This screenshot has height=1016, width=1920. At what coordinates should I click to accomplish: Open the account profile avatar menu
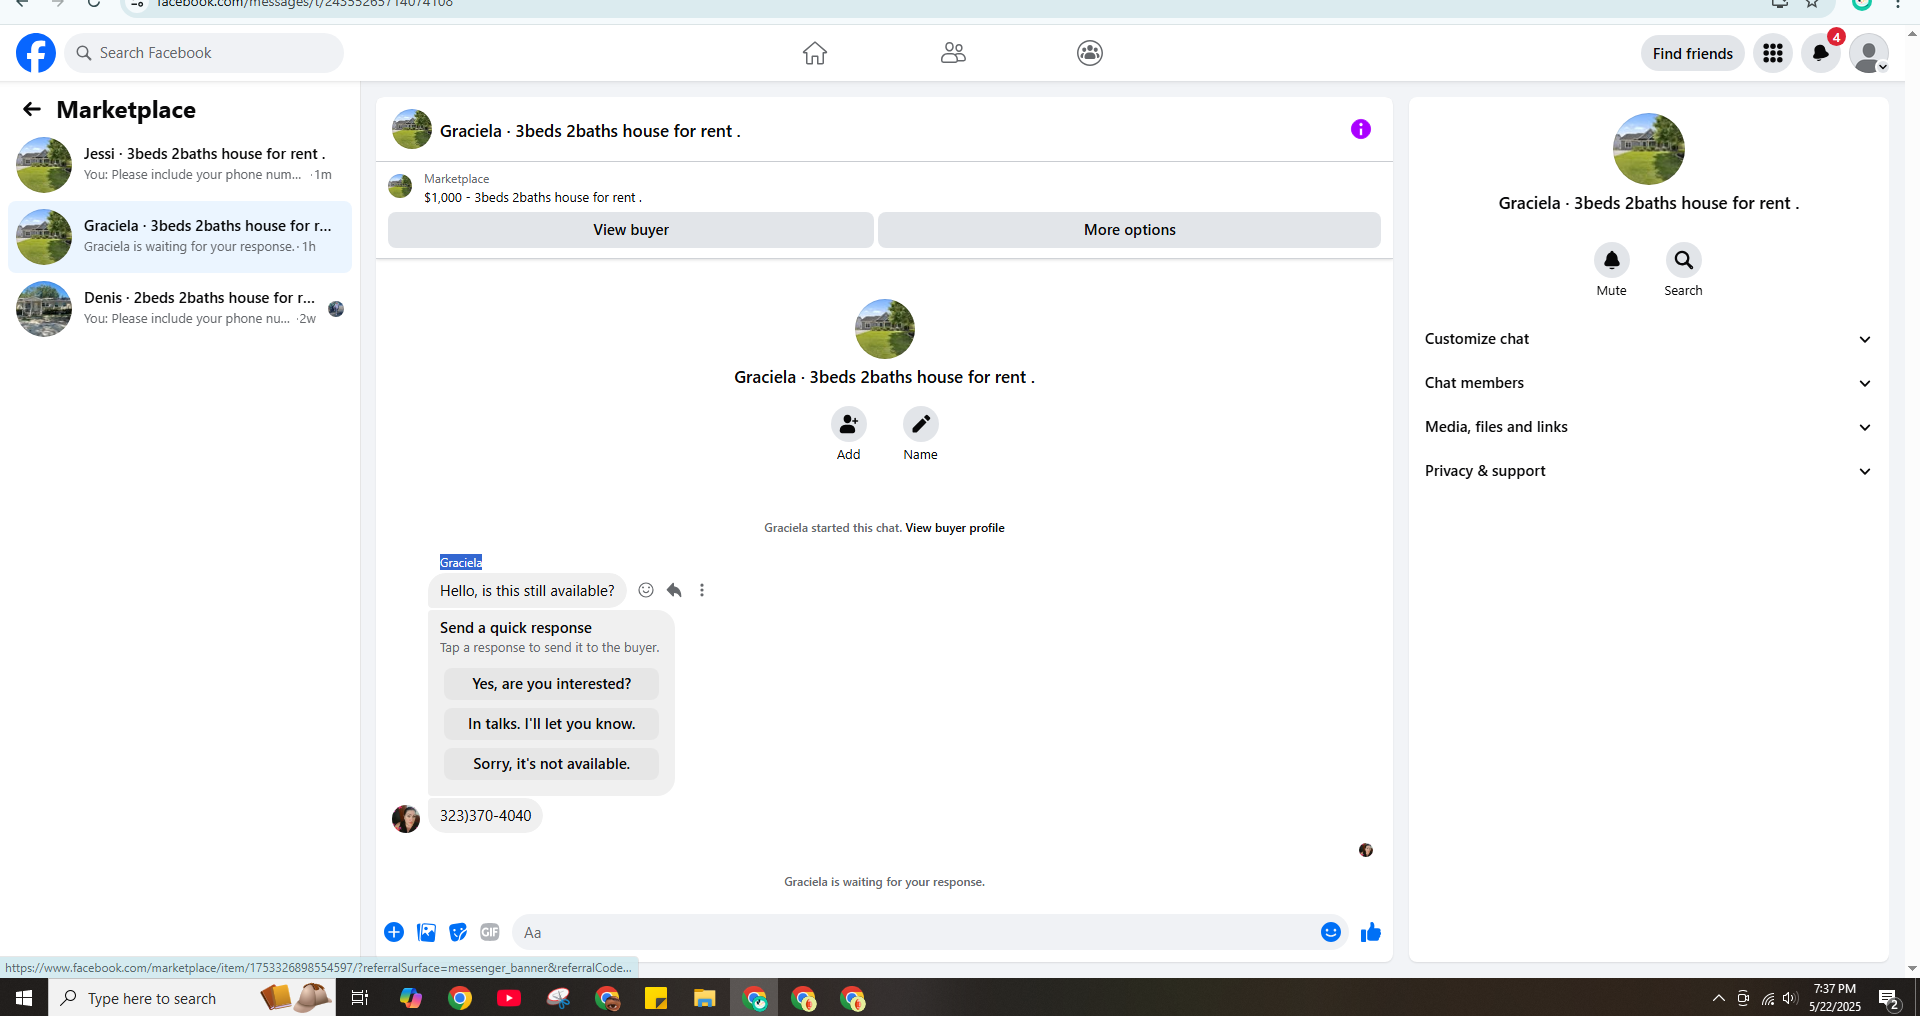coord(1869,53)
